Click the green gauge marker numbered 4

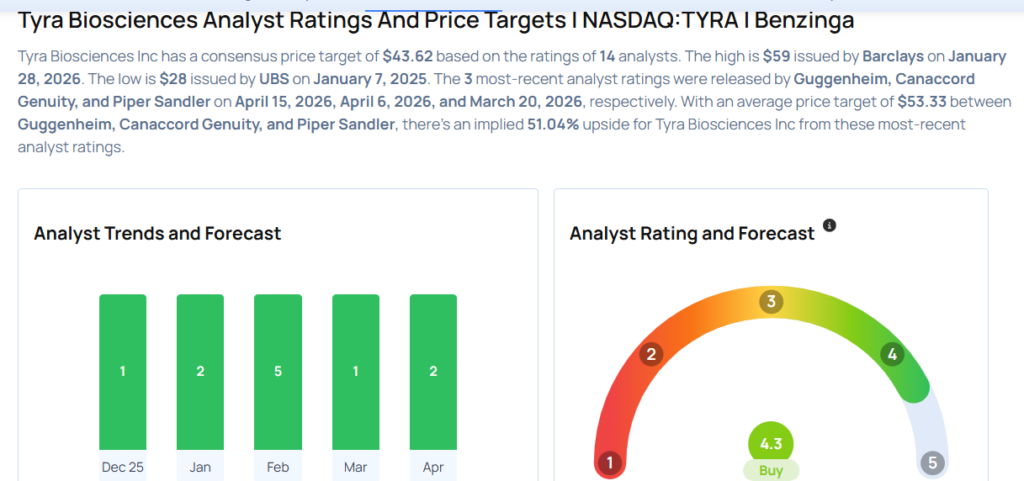coord(892,354)
